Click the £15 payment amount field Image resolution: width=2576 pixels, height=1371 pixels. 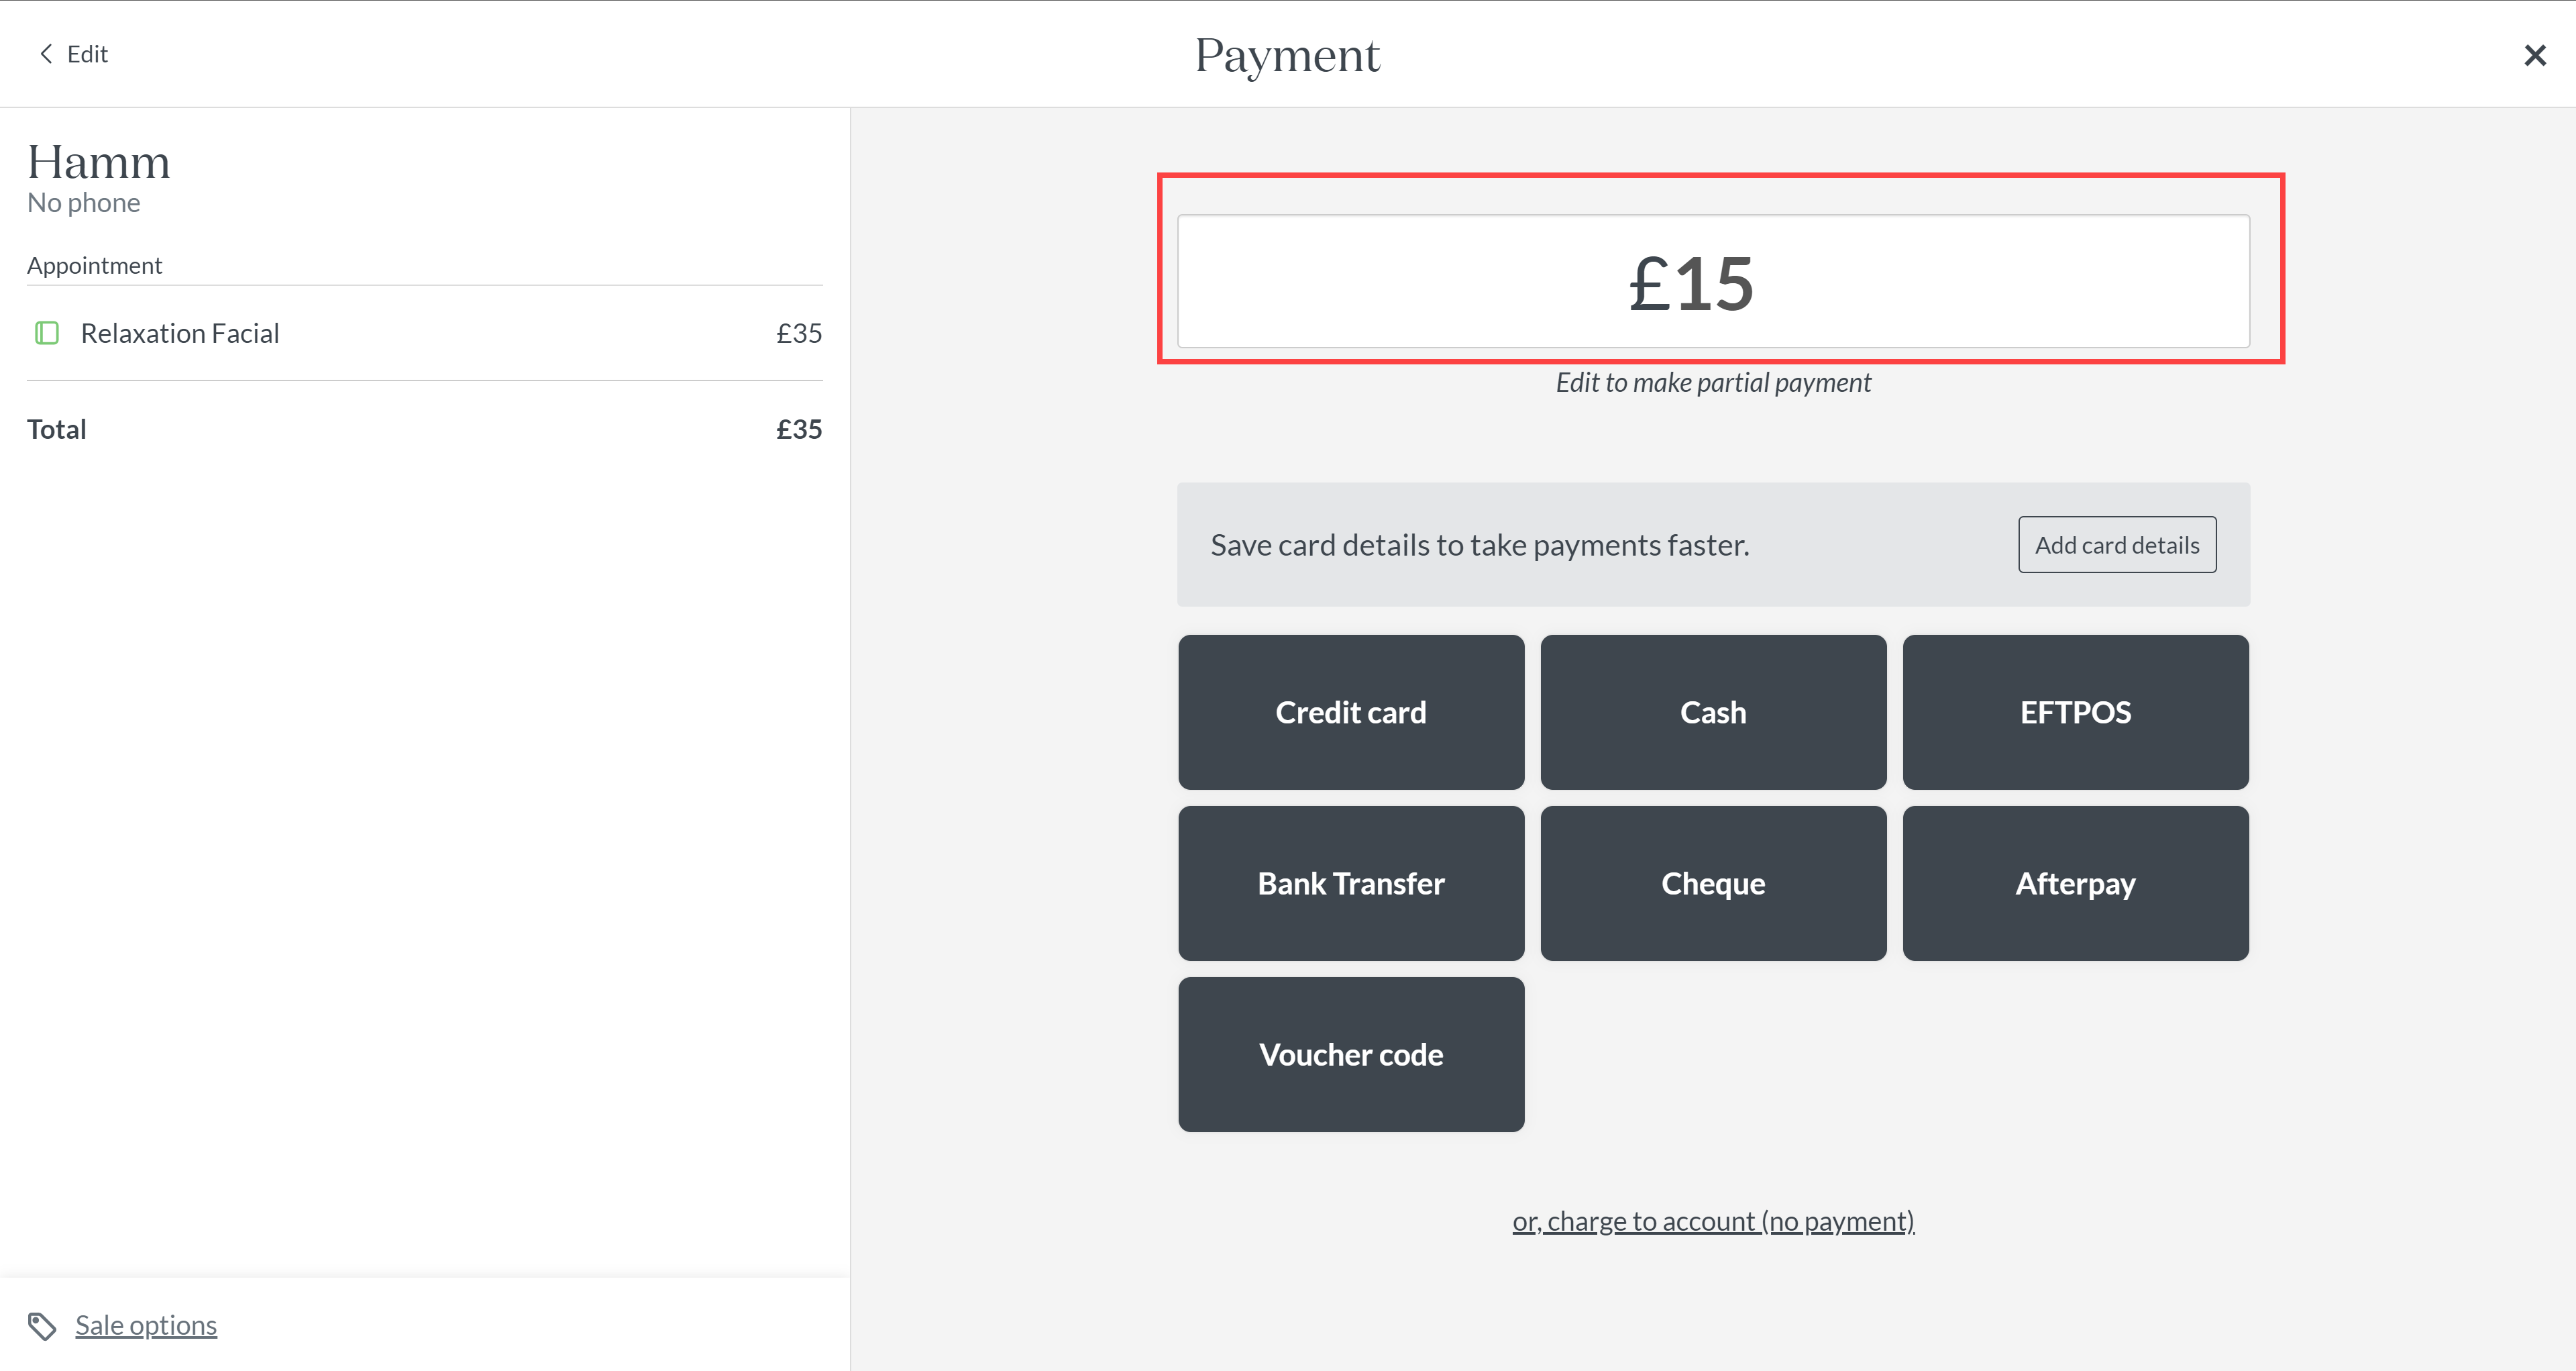pos(1713,281)
